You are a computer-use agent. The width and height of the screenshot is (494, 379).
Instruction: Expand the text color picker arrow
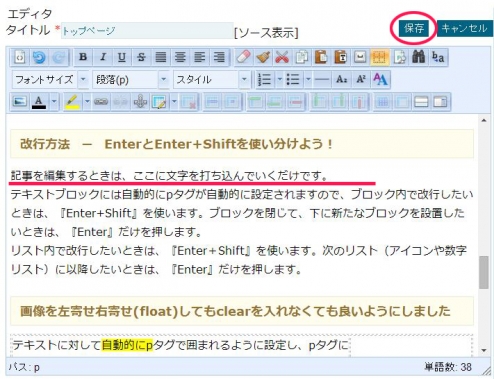tap(54, 101)
